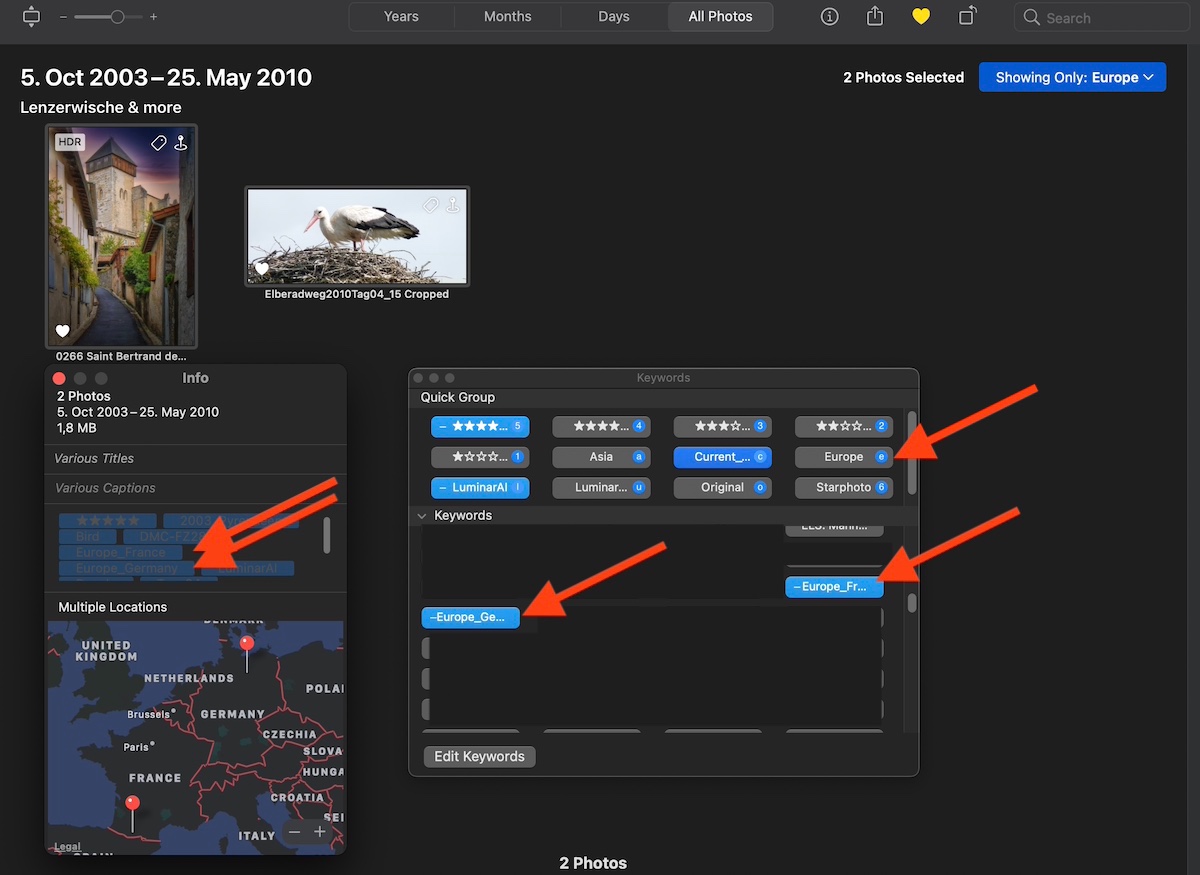Toggle the Current_ keyword button
This screenshot has width=1200, height=875.
coord(722,457)
